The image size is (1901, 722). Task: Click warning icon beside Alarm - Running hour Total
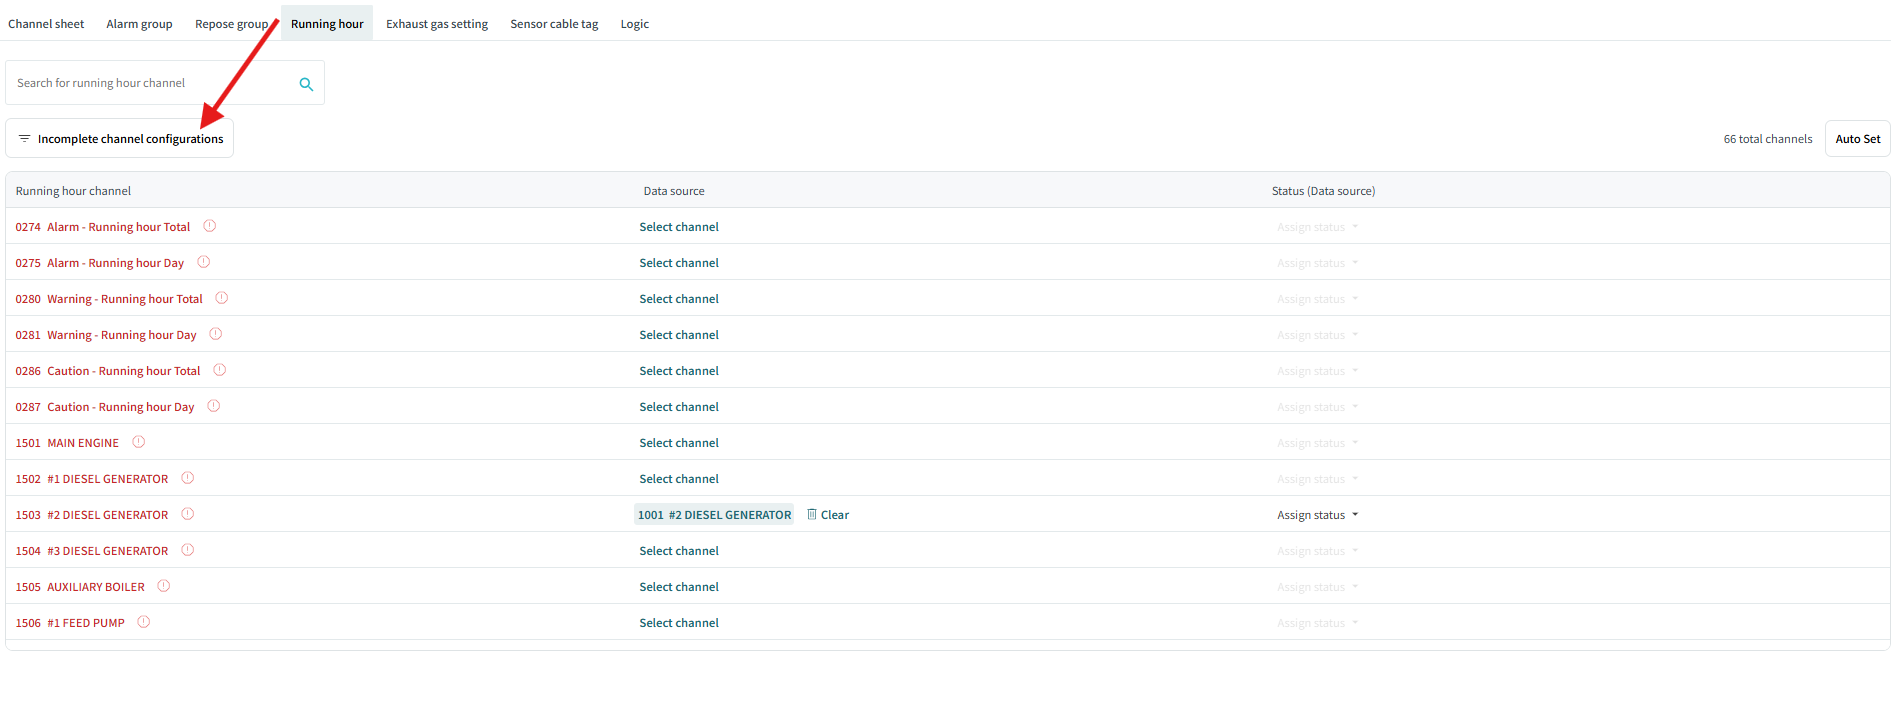click(x=209, y=226)
